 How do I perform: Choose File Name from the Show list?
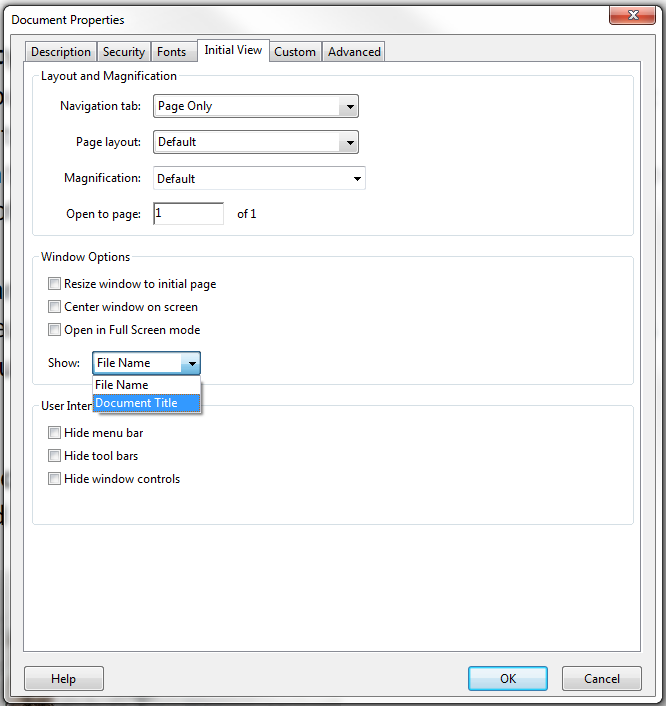[x=146, y=385]
